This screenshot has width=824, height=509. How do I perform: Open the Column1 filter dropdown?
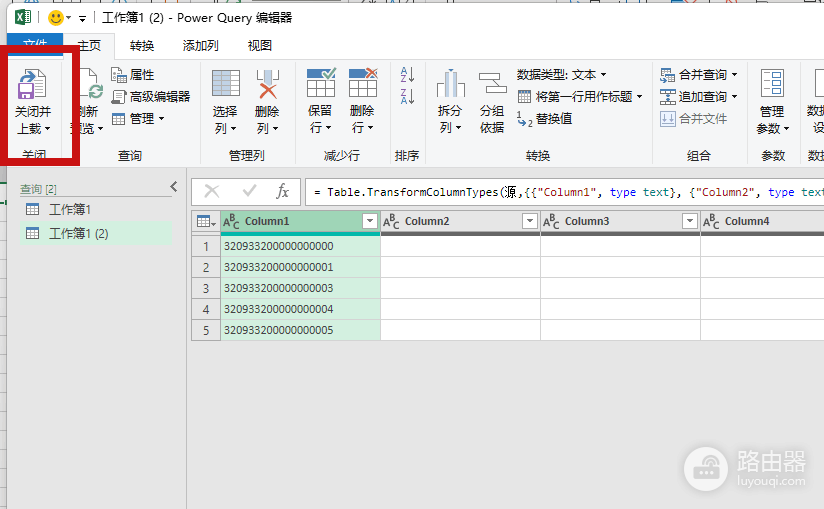coord(370,221)
